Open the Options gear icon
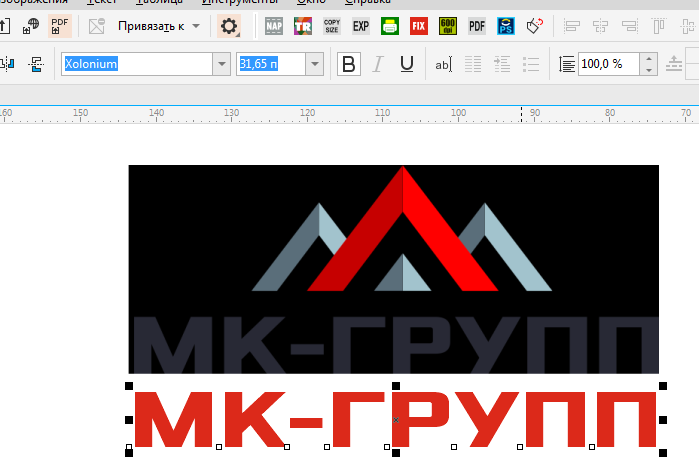 pos(229,26)
